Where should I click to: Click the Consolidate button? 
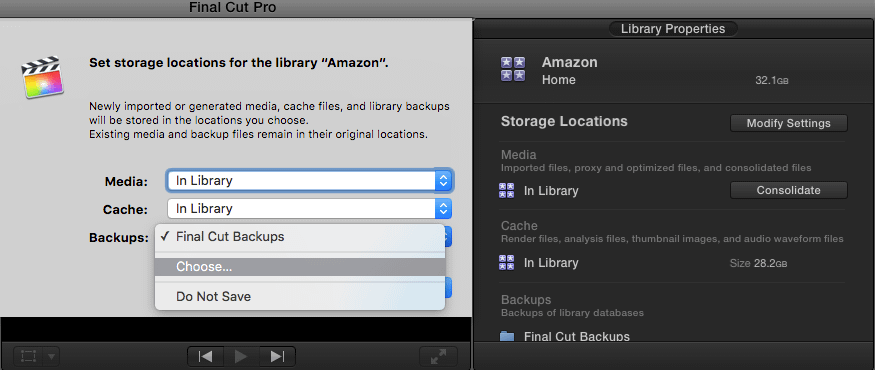point(789,190)
